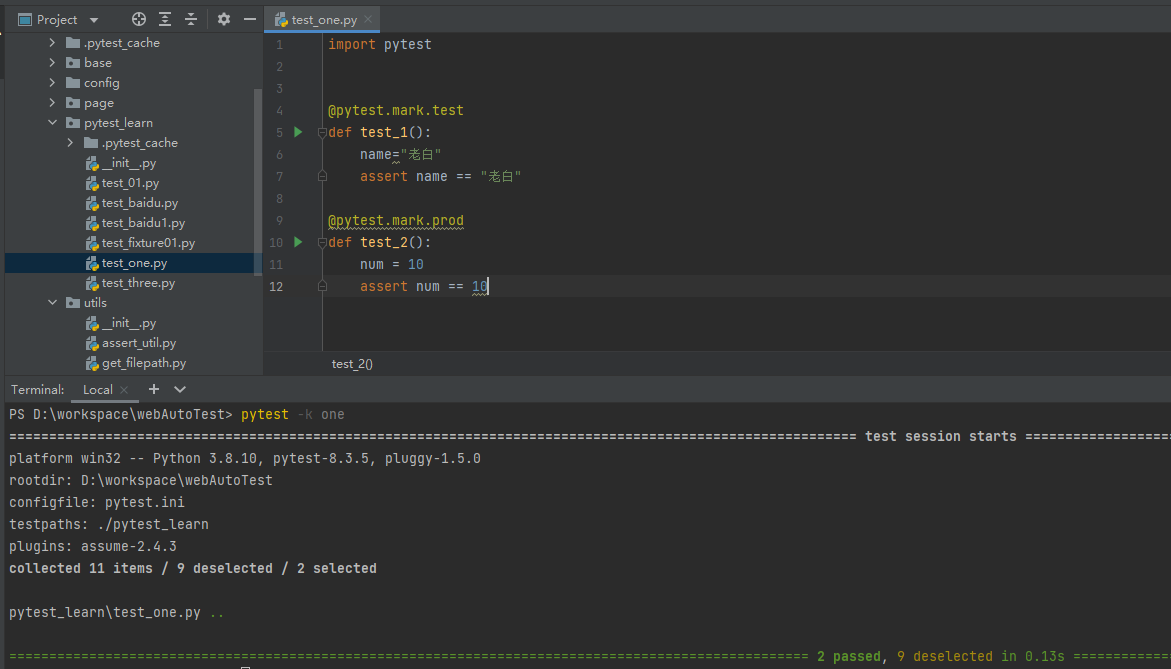
Task: Open the Project view mode dropdown
Action: point(93,19)
